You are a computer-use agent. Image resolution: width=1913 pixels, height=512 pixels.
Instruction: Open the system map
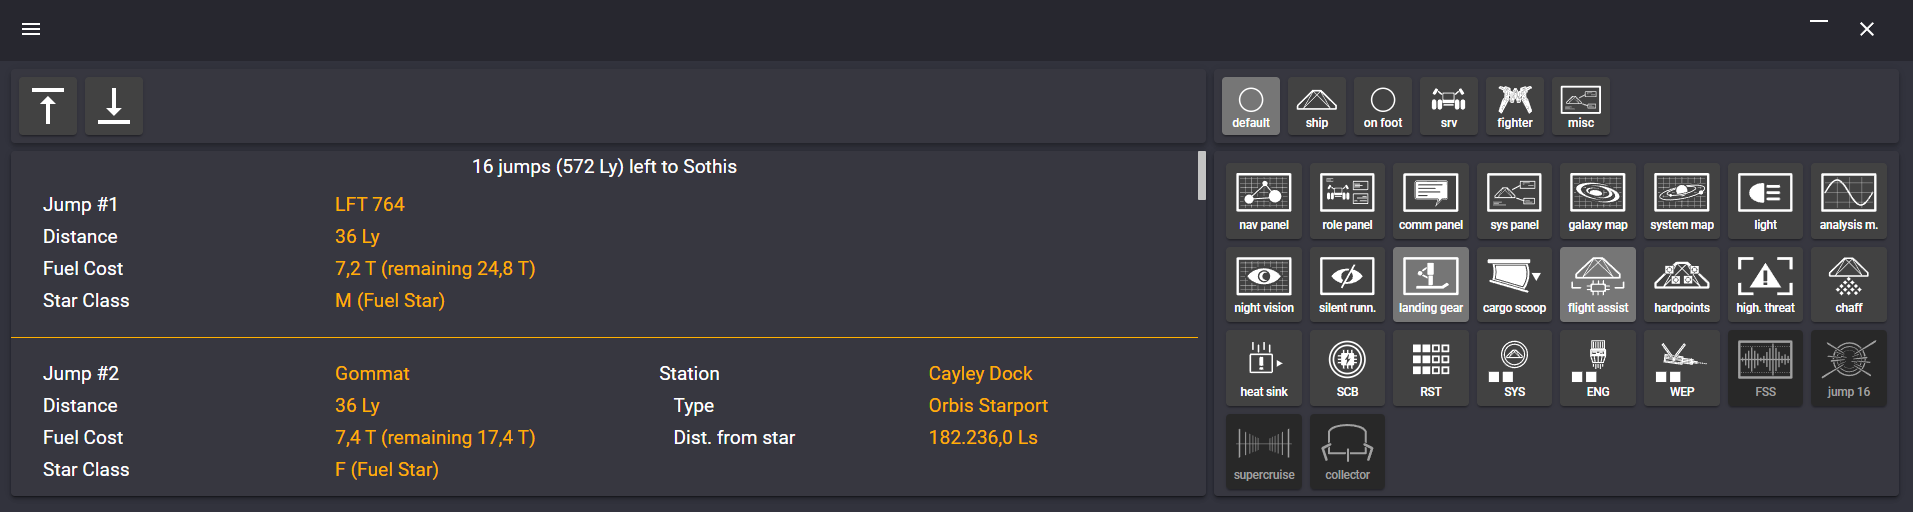pos(1681,200)
